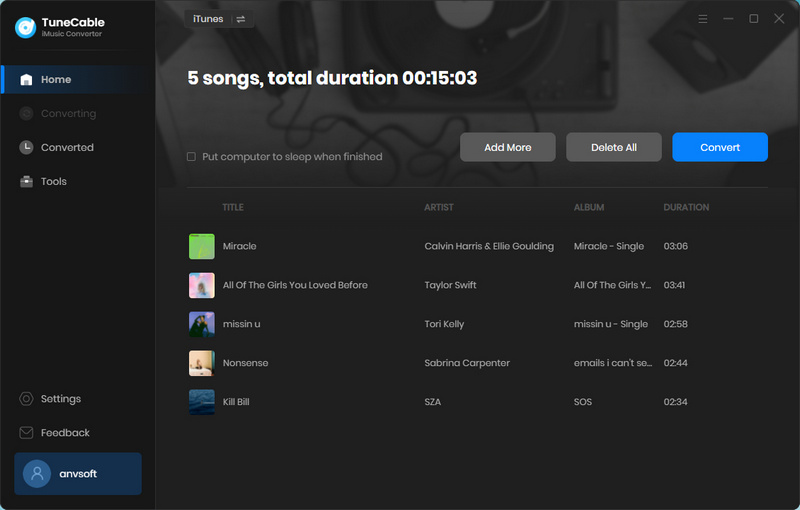Image resolution: width=800 pixels, height=510 pixels.
Task: Click the Settings gear icon
Action: tap(26, 399)
